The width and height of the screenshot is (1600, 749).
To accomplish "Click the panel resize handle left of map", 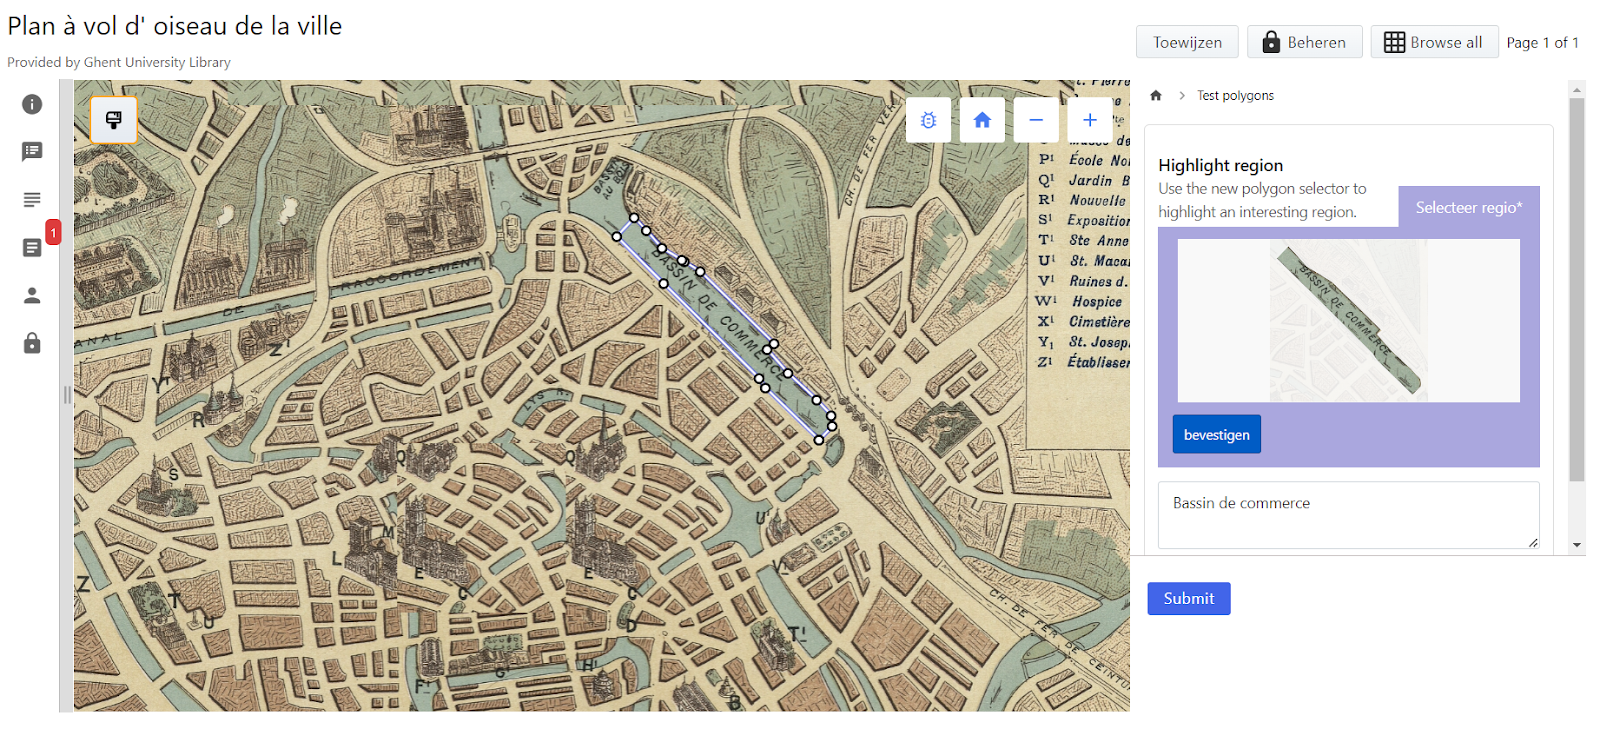I will pyautogui.click(x=67, y=395).
